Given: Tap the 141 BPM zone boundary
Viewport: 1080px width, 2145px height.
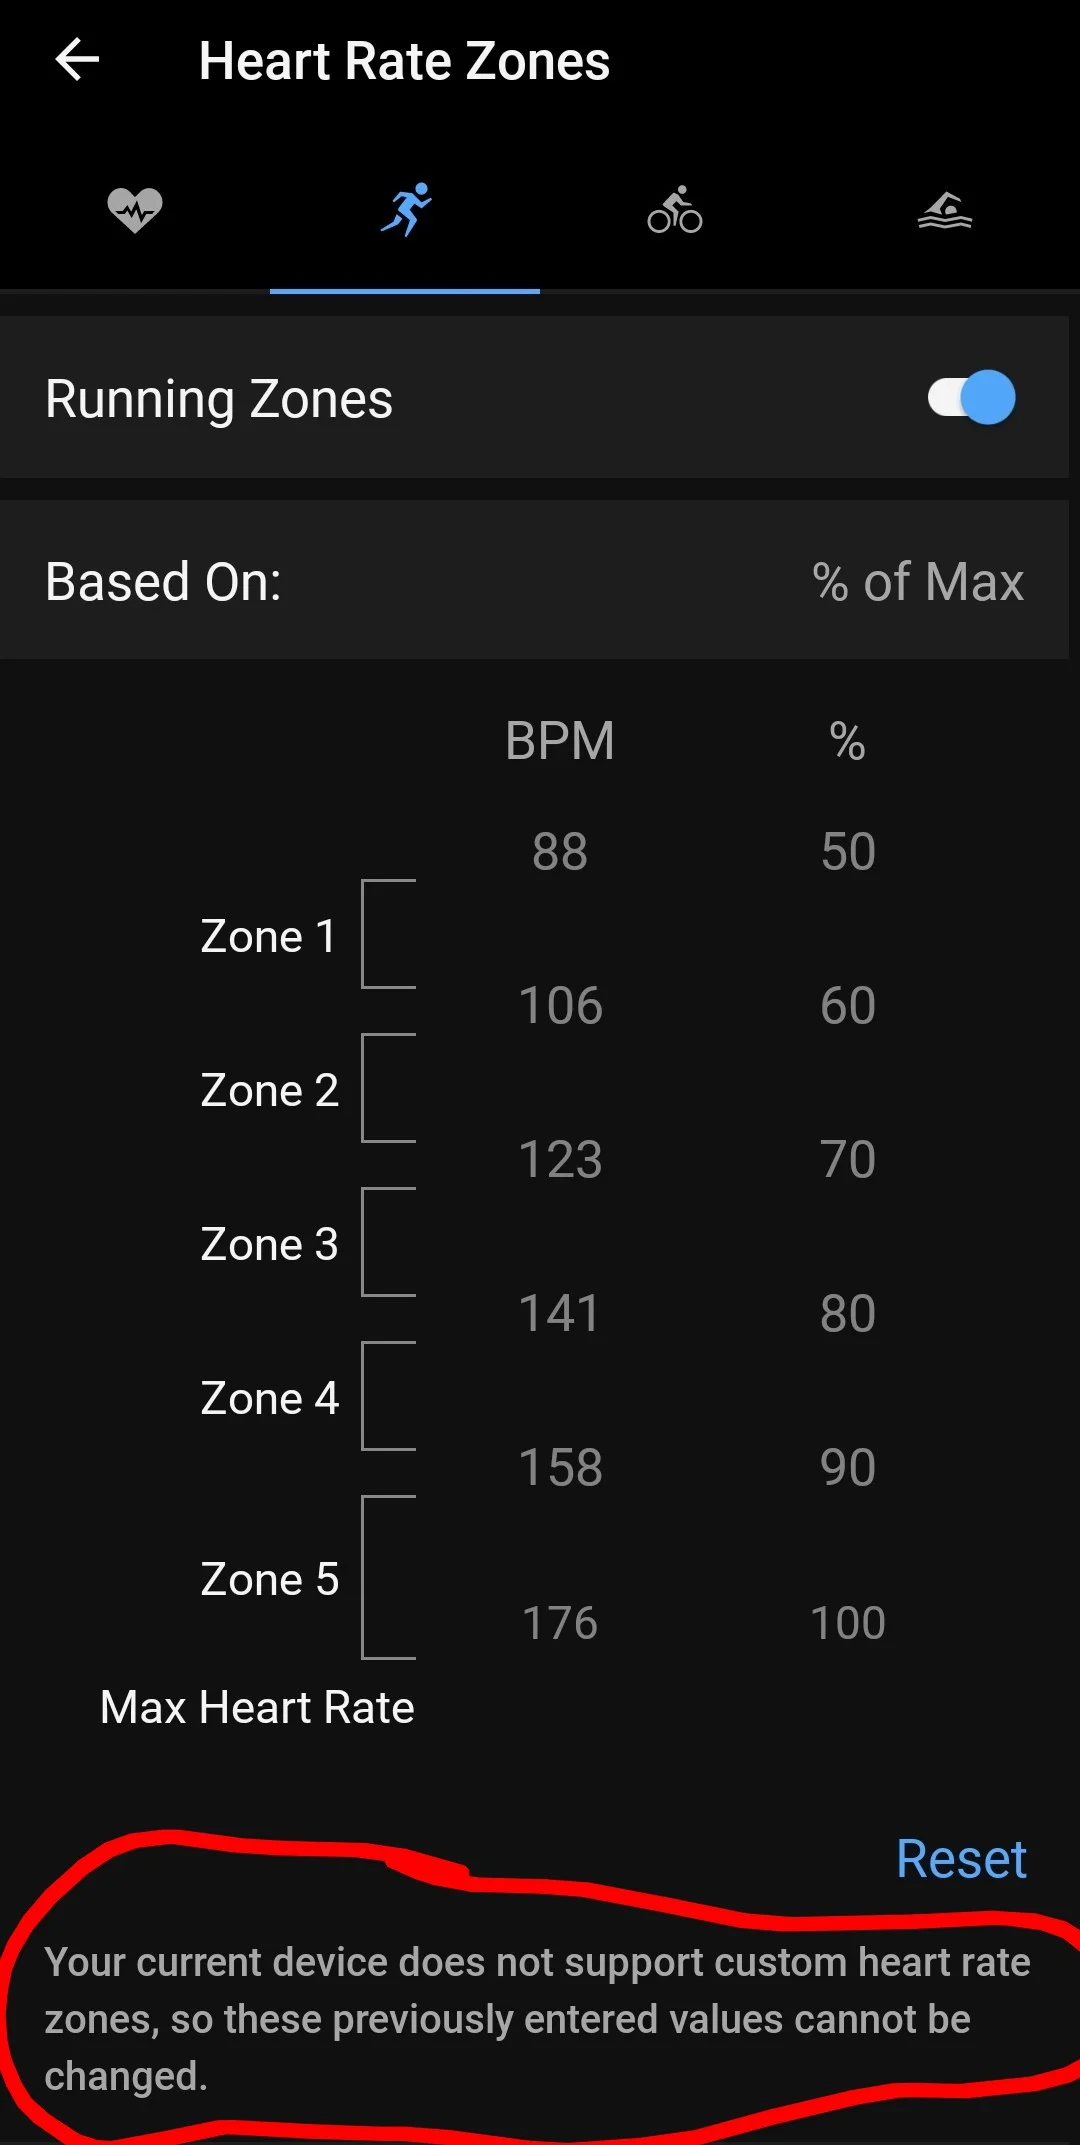Looking at the screenshot, I should coord(560,1314).
